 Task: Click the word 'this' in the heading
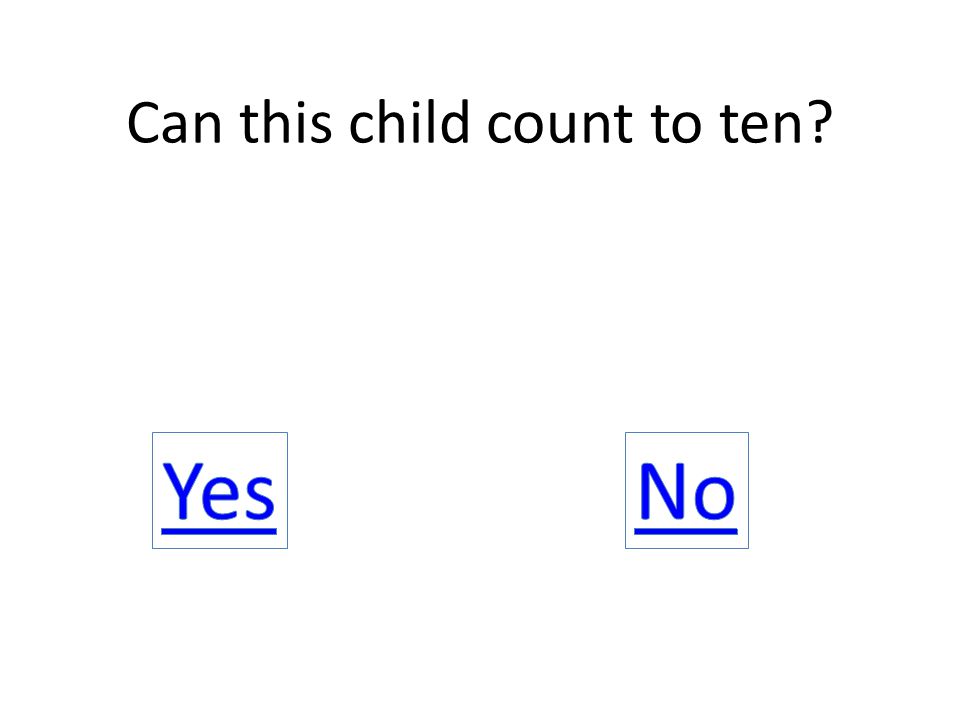coord(286,122)
